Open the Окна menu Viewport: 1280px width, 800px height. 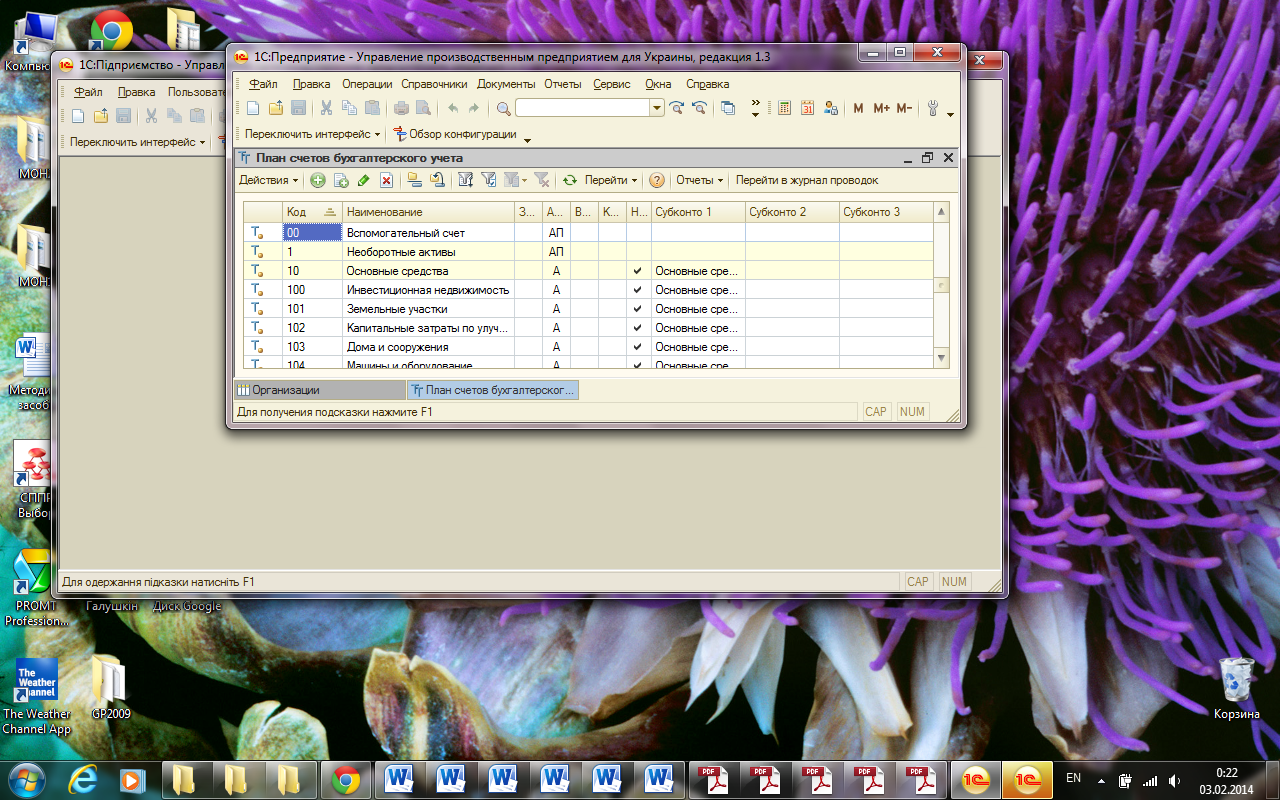point(658,84)
